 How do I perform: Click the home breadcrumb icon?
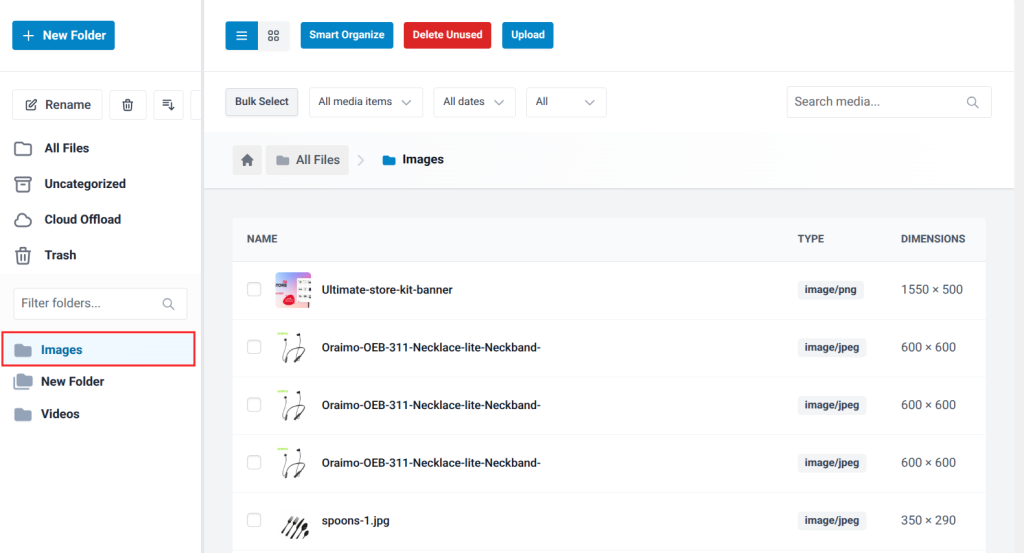point(248,160)
